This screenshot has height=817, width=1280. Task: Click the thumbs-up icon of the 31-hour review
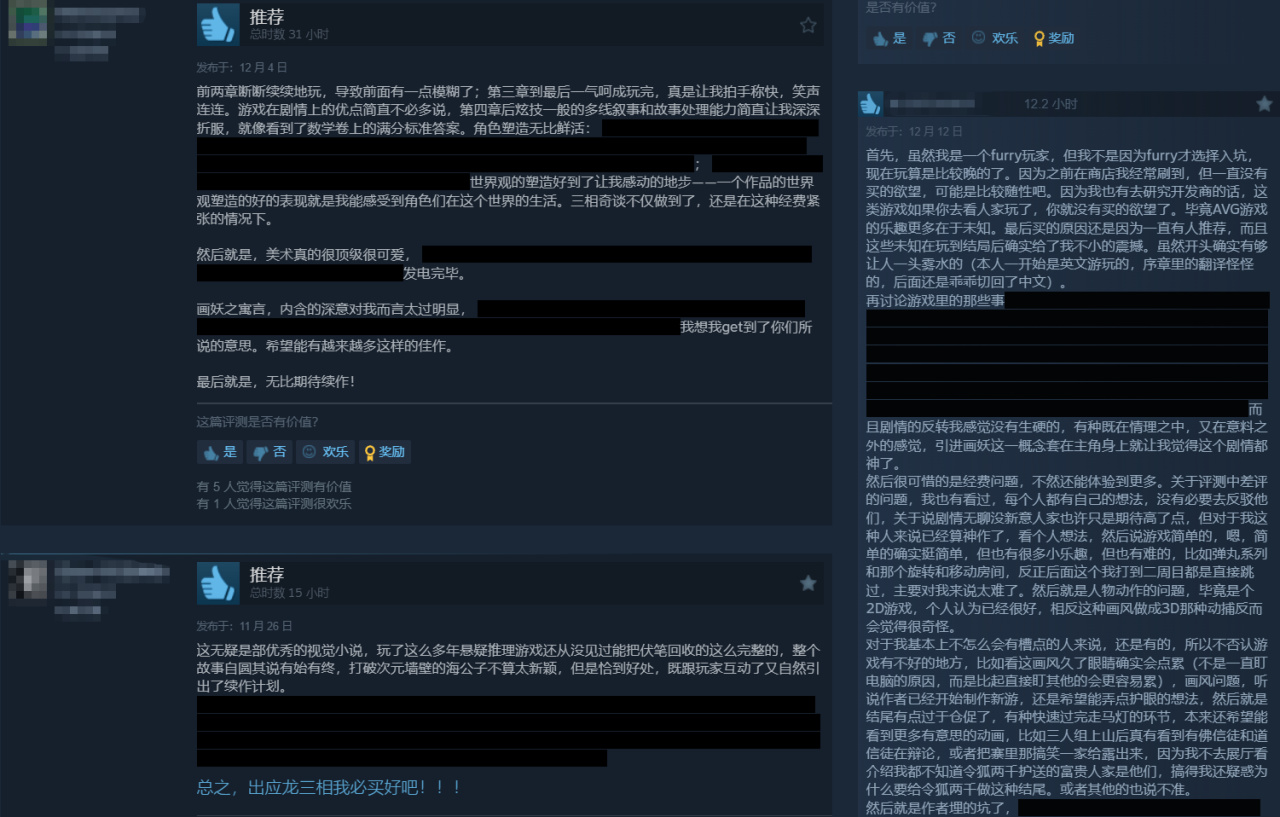[x=218, y=24]
